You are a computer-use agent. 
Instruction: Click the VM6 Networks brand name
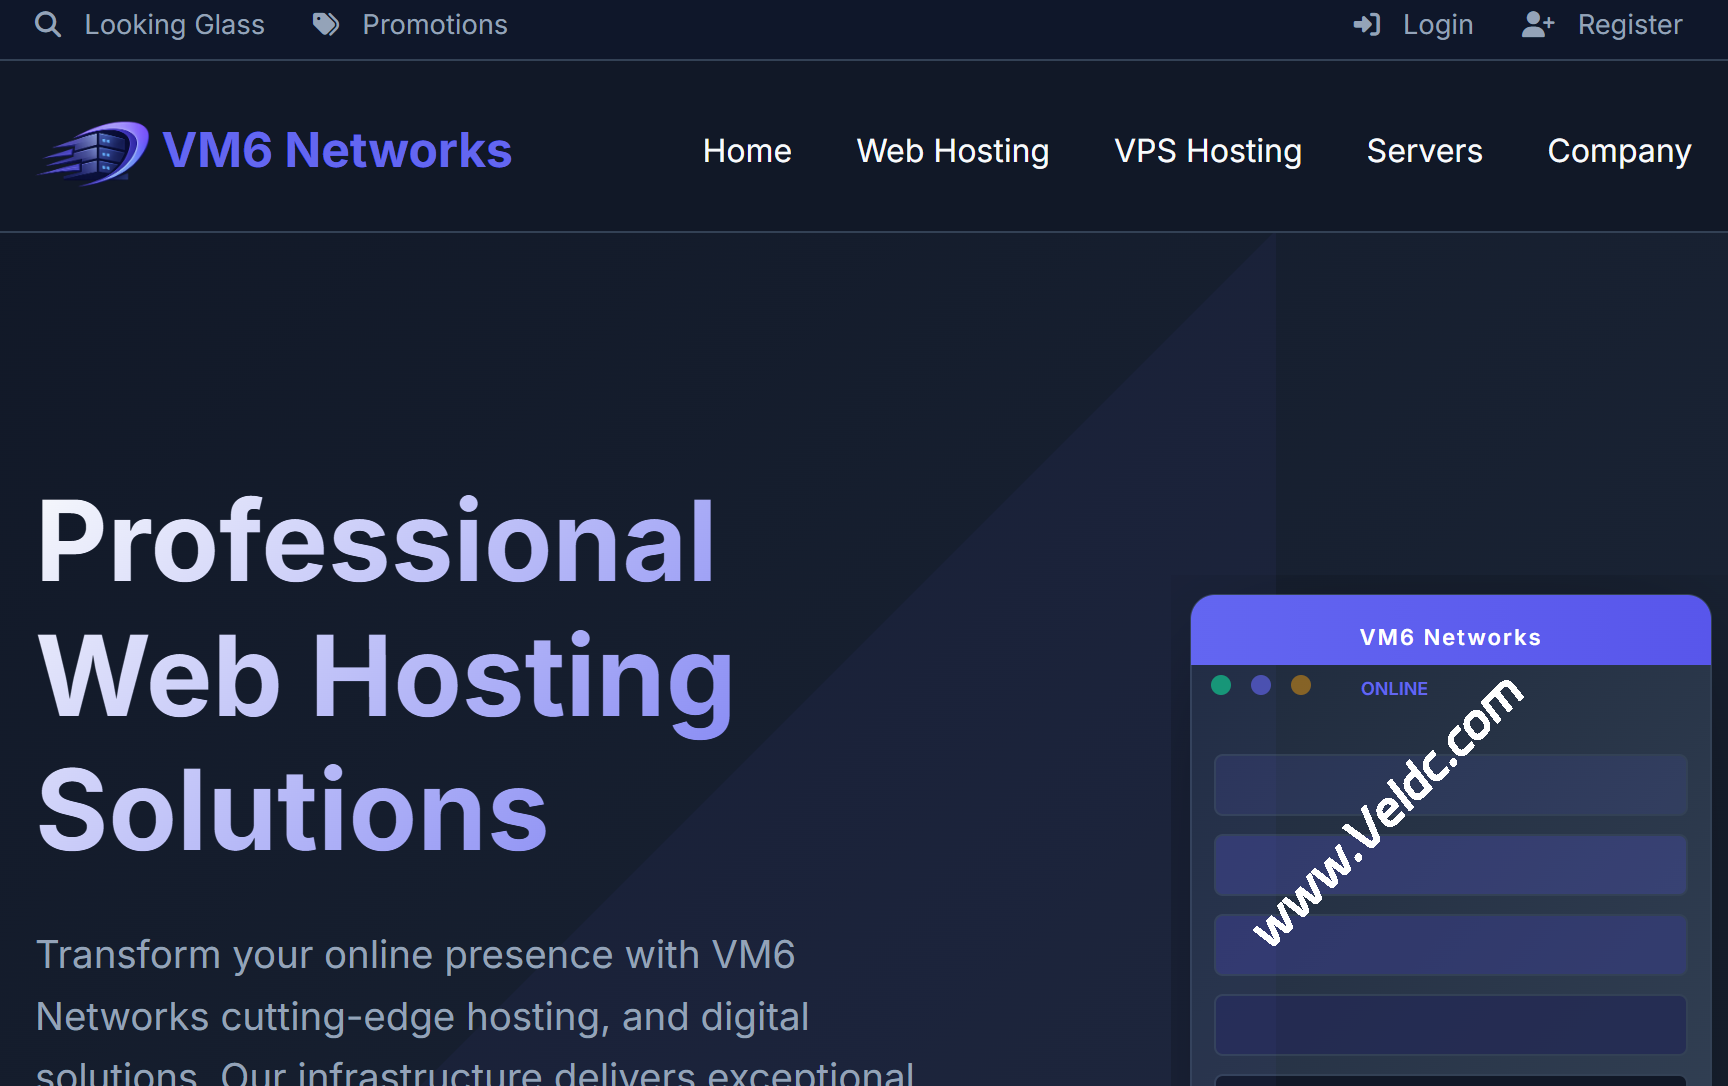[337, 151]
